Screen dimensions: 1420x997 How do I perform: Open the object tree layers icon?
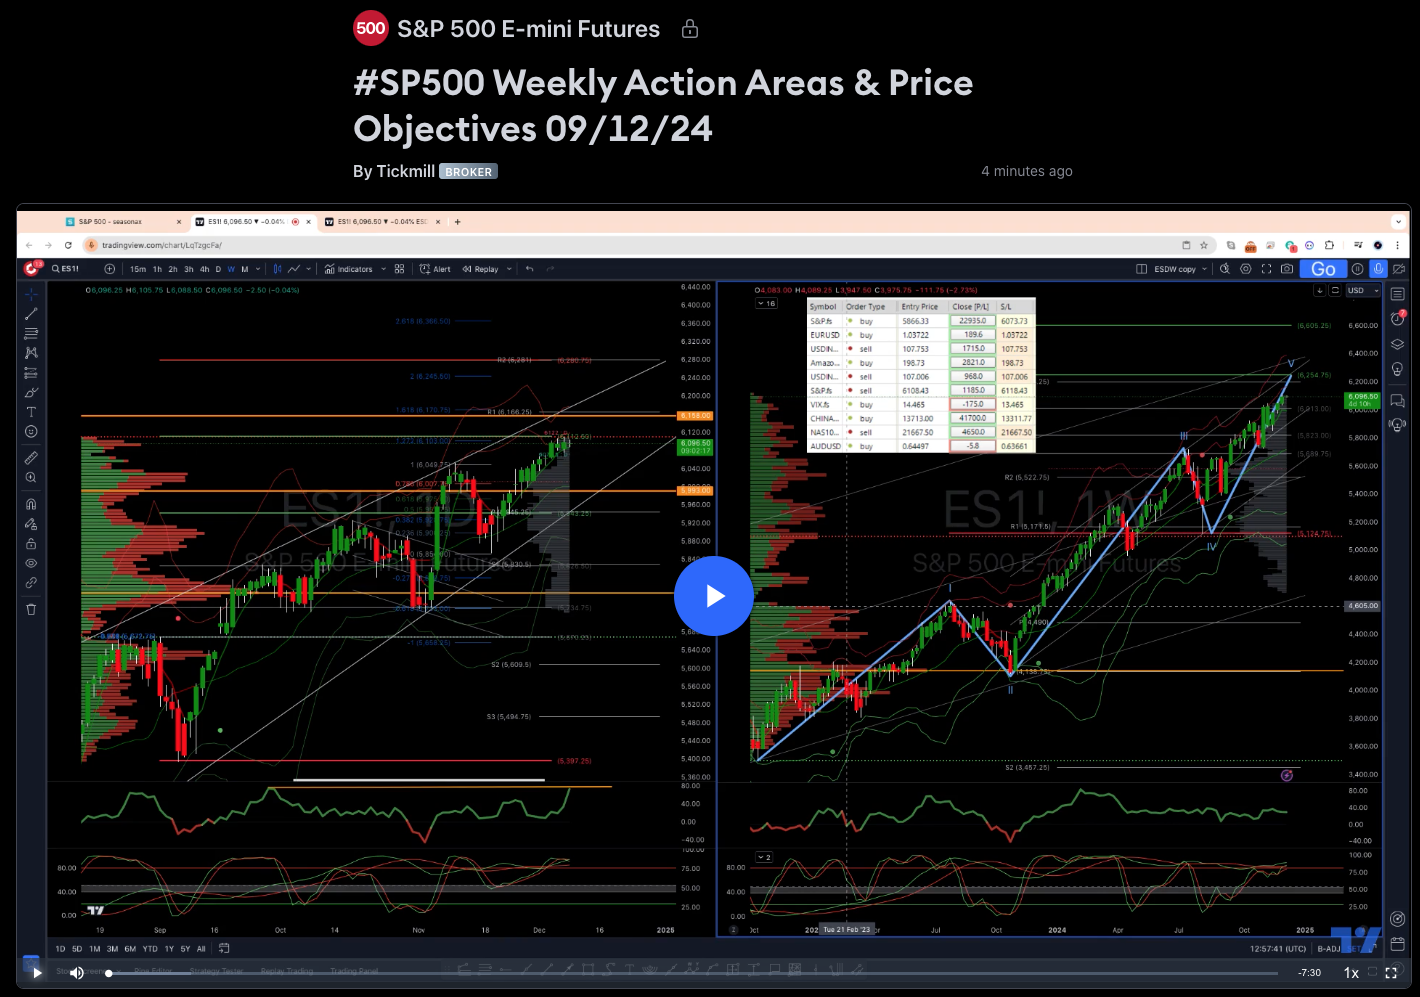(1397, 344)
